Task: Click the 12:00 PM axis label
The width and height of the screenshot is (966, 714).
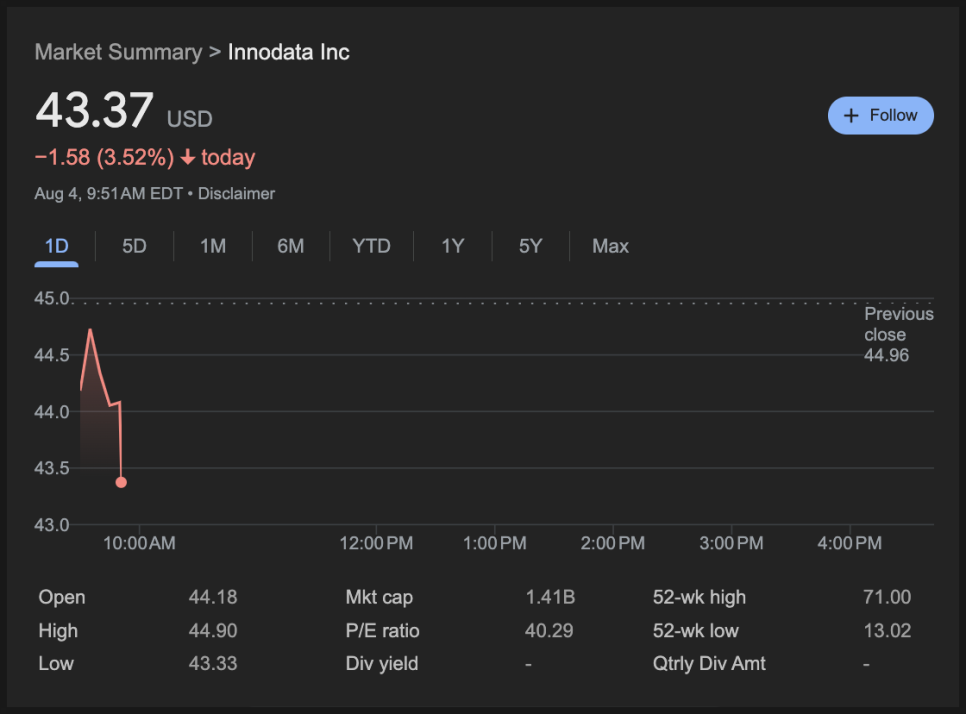Action: click(376, 543)
